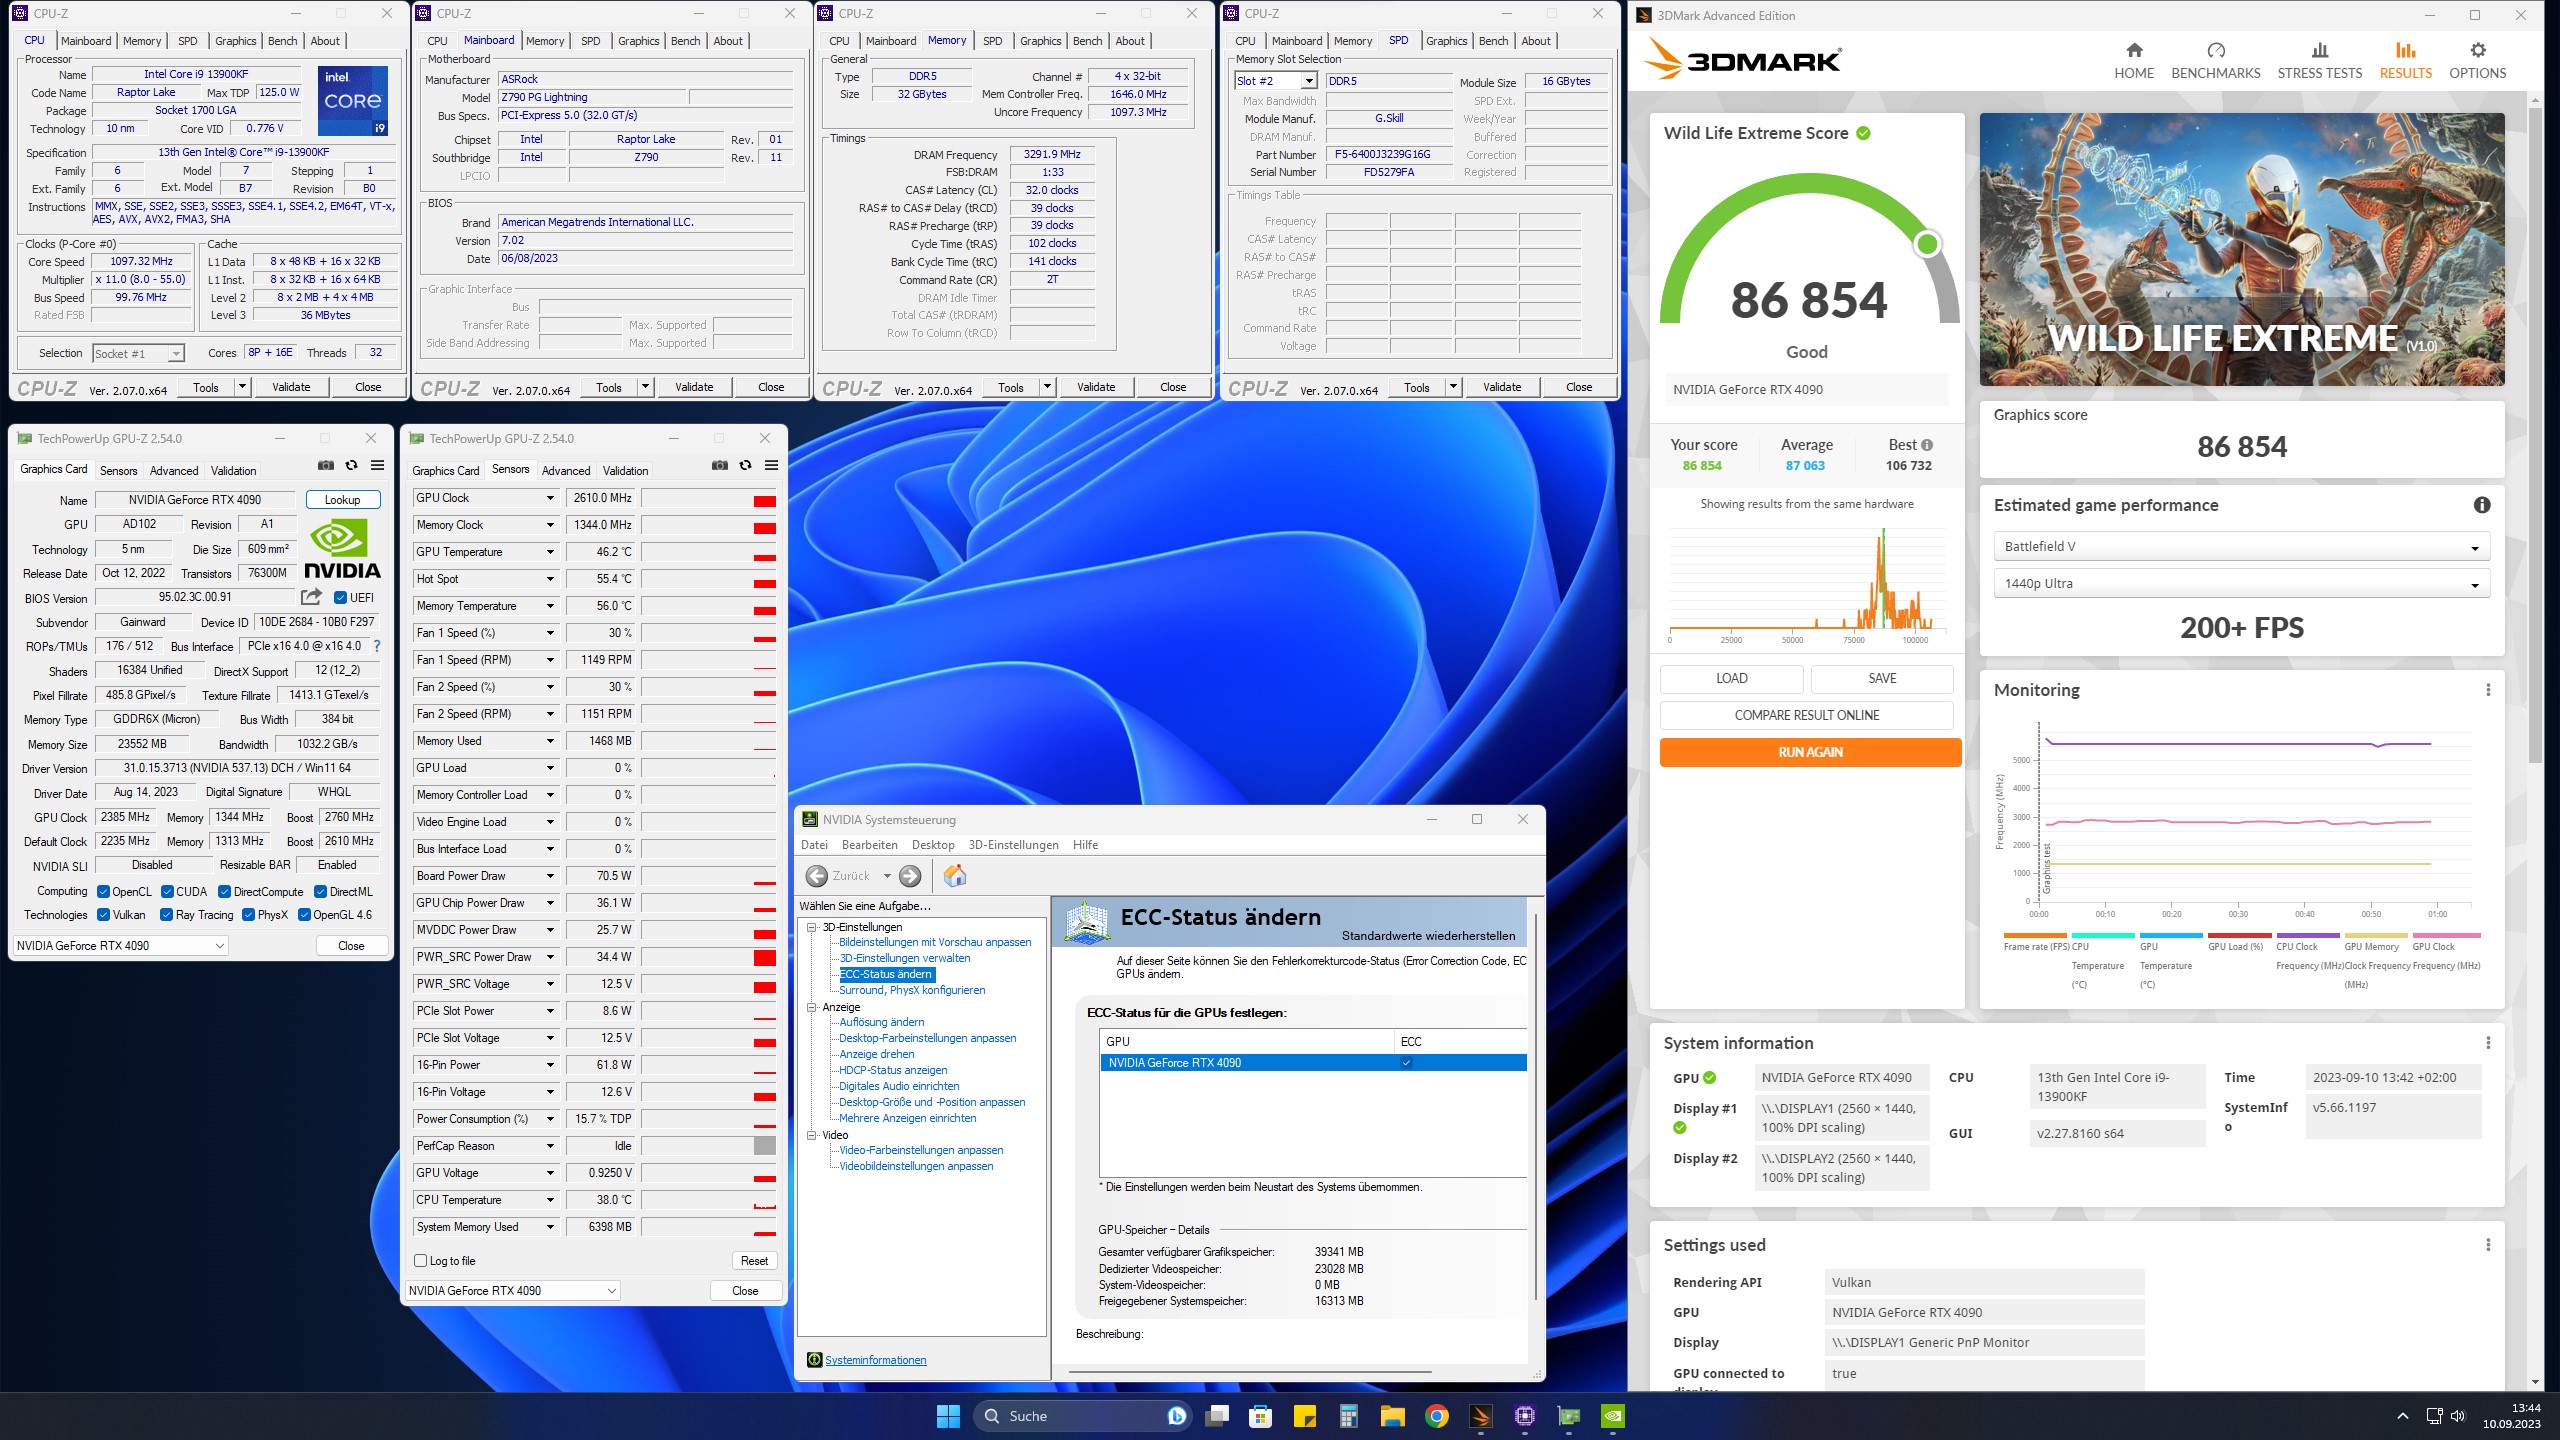Click Bus Interface question mark in GPU-Z
The width and height of the screenshot is (2560, 1440).
point(377,646)
